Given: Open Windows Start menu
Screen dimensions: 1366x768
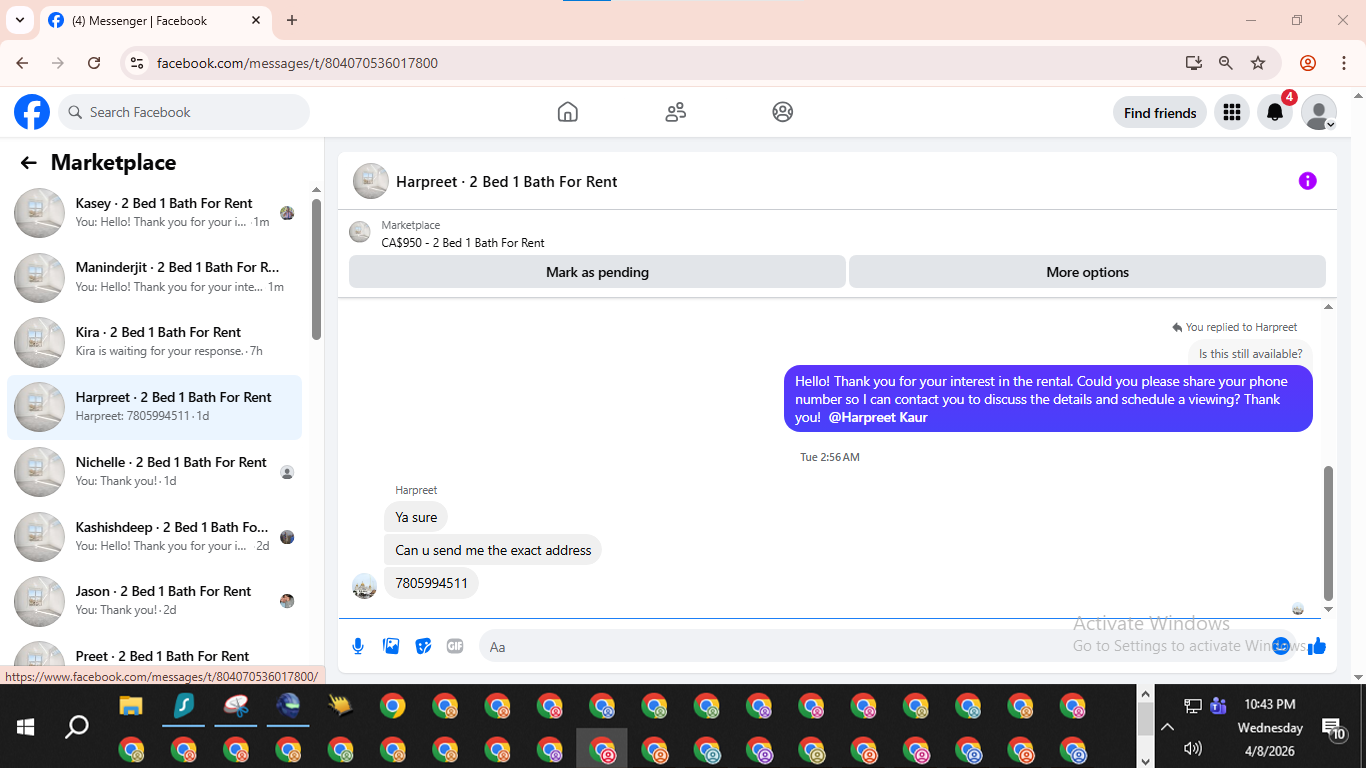Looking at the screenshot, I should tap(26, 726).
